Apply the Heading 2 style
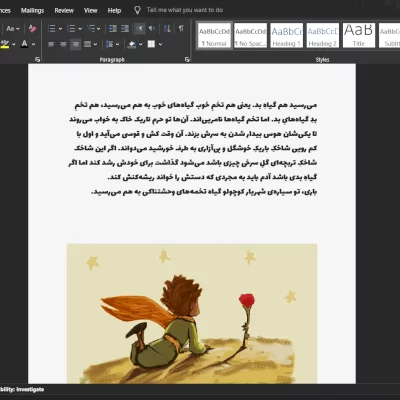400x400 pixels. point(323,36)
